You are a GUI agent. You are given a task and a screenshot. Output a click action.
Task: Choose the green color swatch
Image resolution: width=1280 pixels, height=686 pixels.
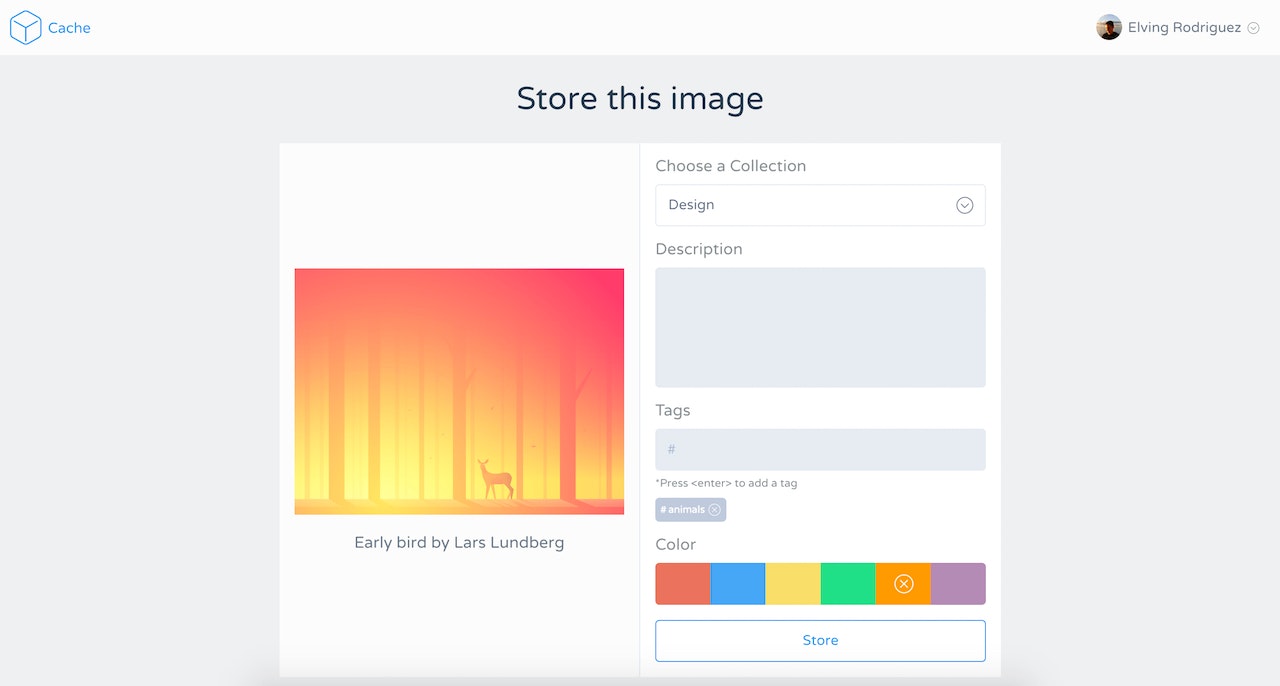(x=848, y=584)
